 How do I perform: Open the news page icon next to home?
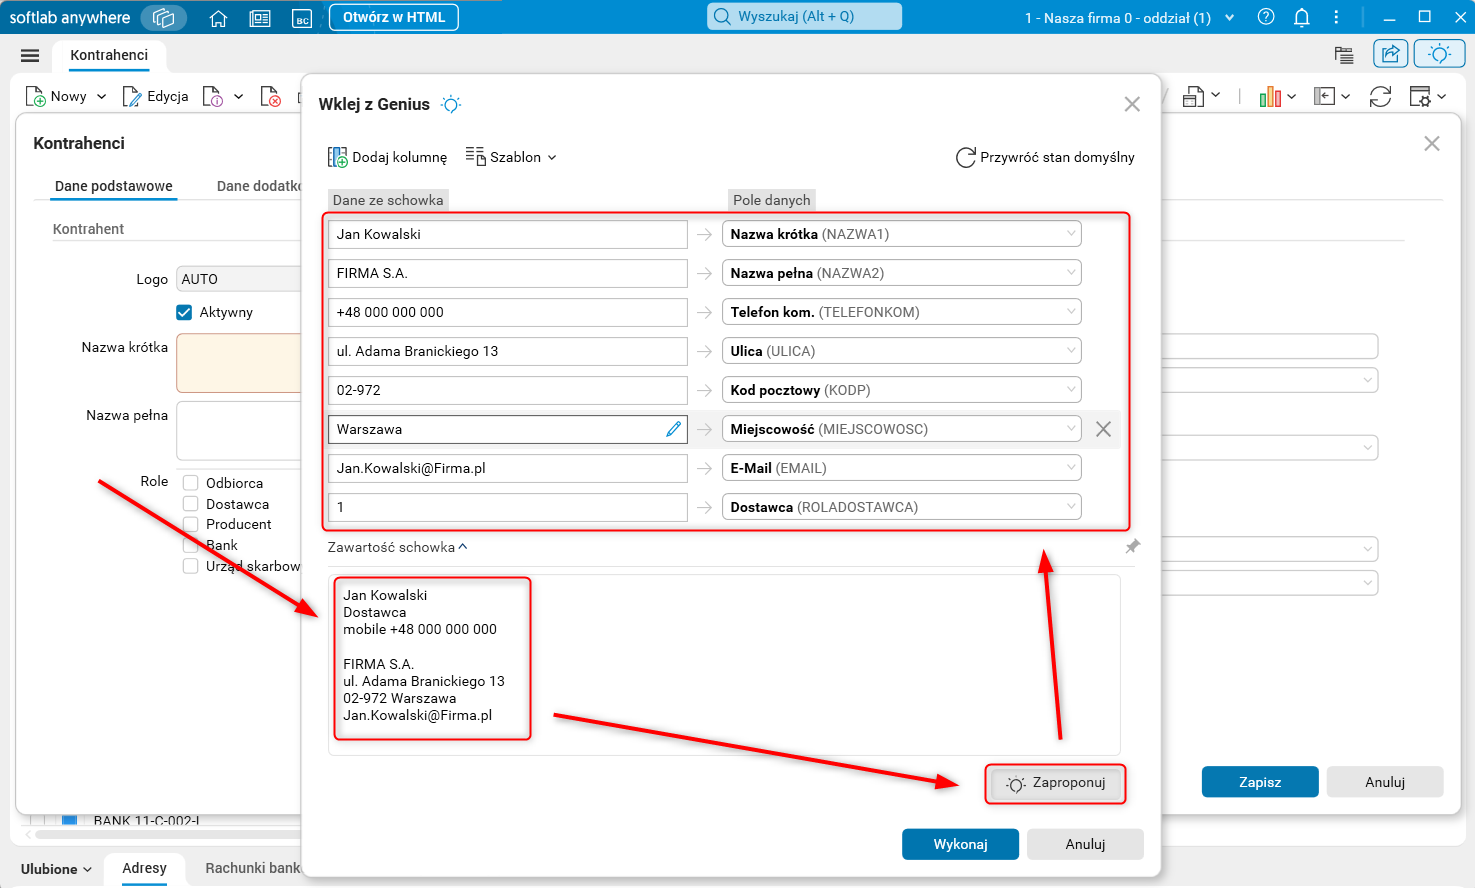tap(260, 18)
